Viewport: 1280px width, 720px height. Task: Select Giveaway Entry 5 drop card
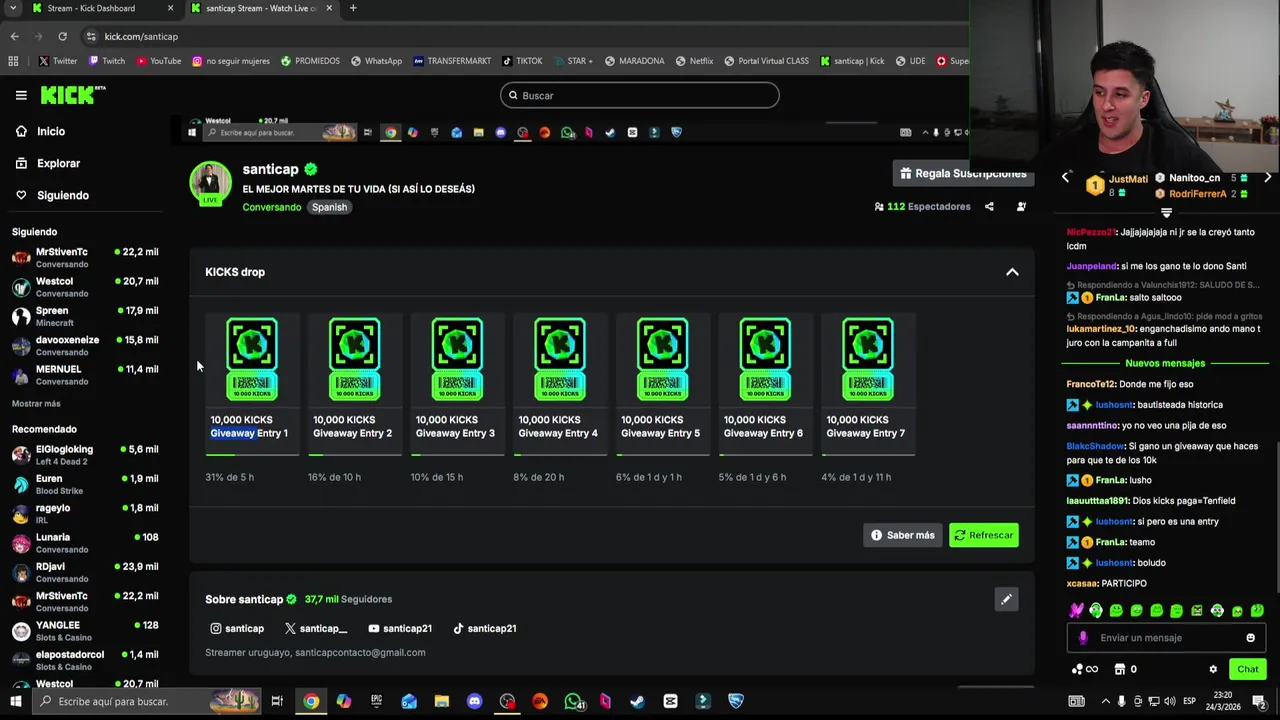click(662, 385)
